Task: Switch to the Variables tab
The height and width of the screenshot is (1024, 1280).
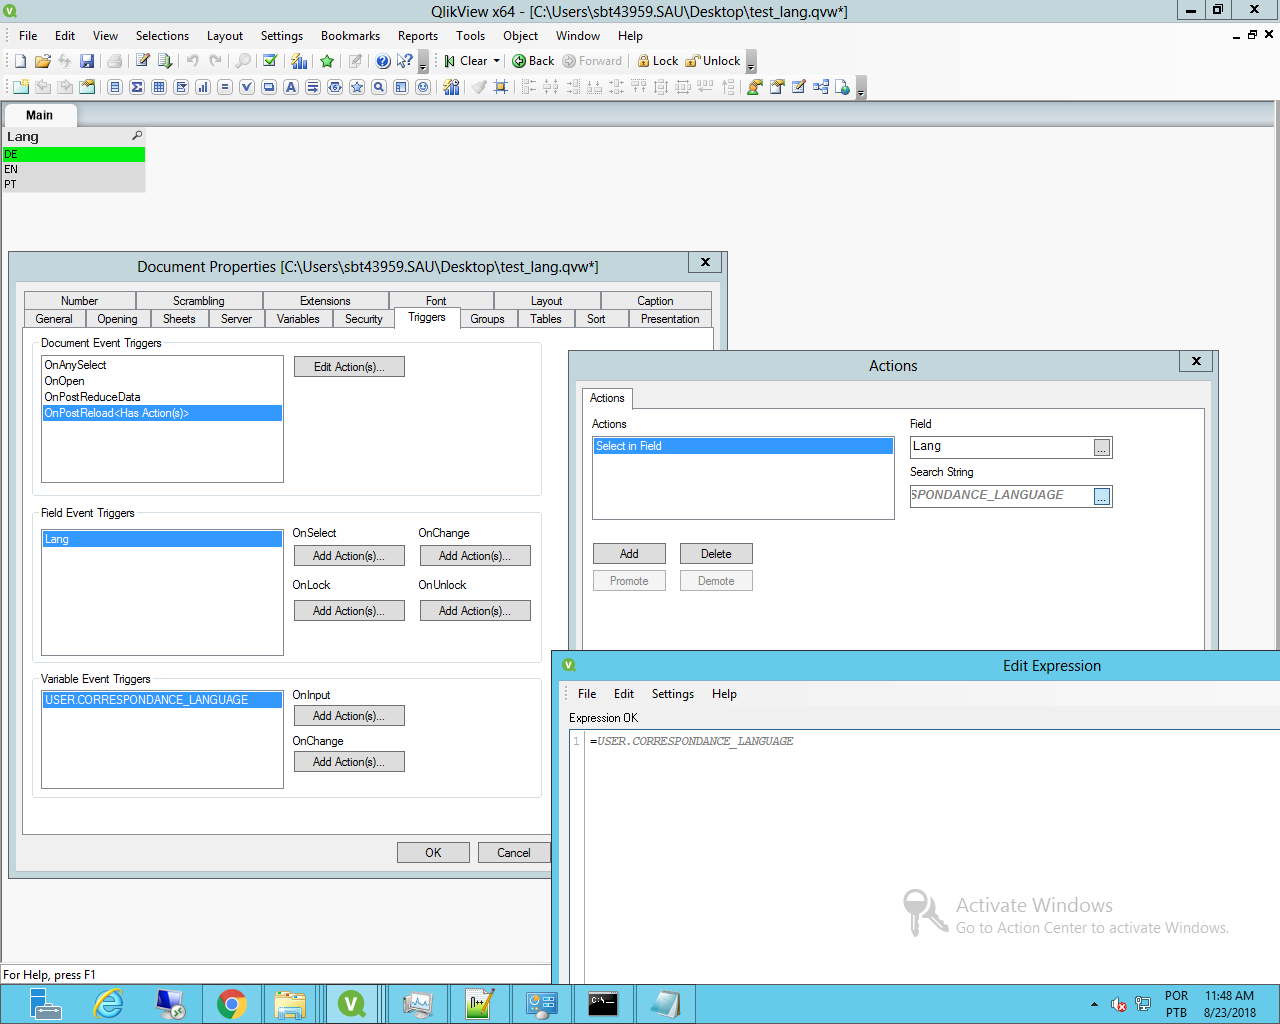Action: [x=298, y=319]
